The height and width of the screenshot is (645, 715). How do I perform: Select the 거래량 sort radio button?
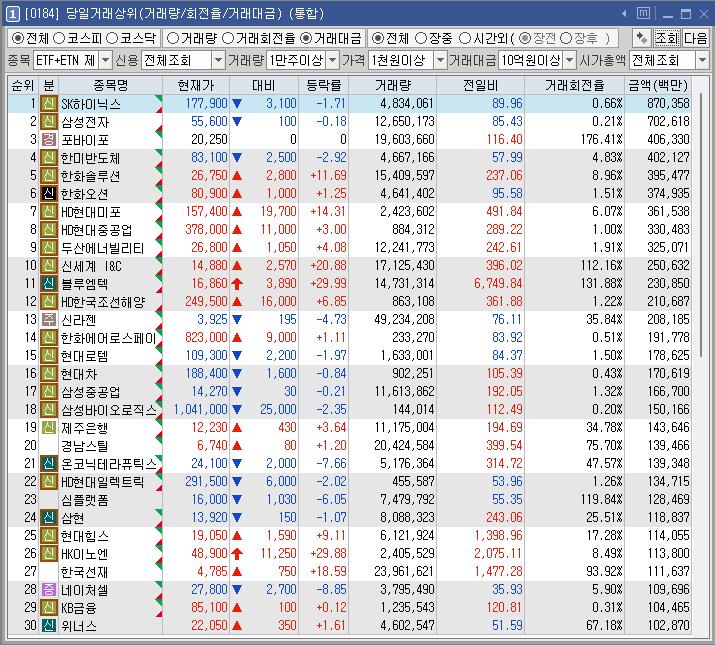coord(173,38)
